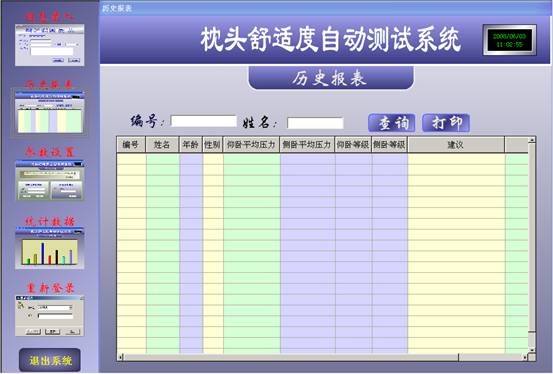Click the green digital date-time clock display
This screenshot has width=553, height=374.
pos(510,40)
